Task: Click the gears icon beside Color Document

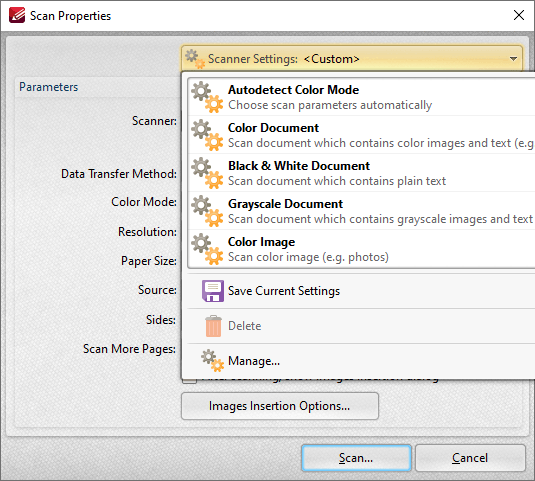Action: coord(207,135)
